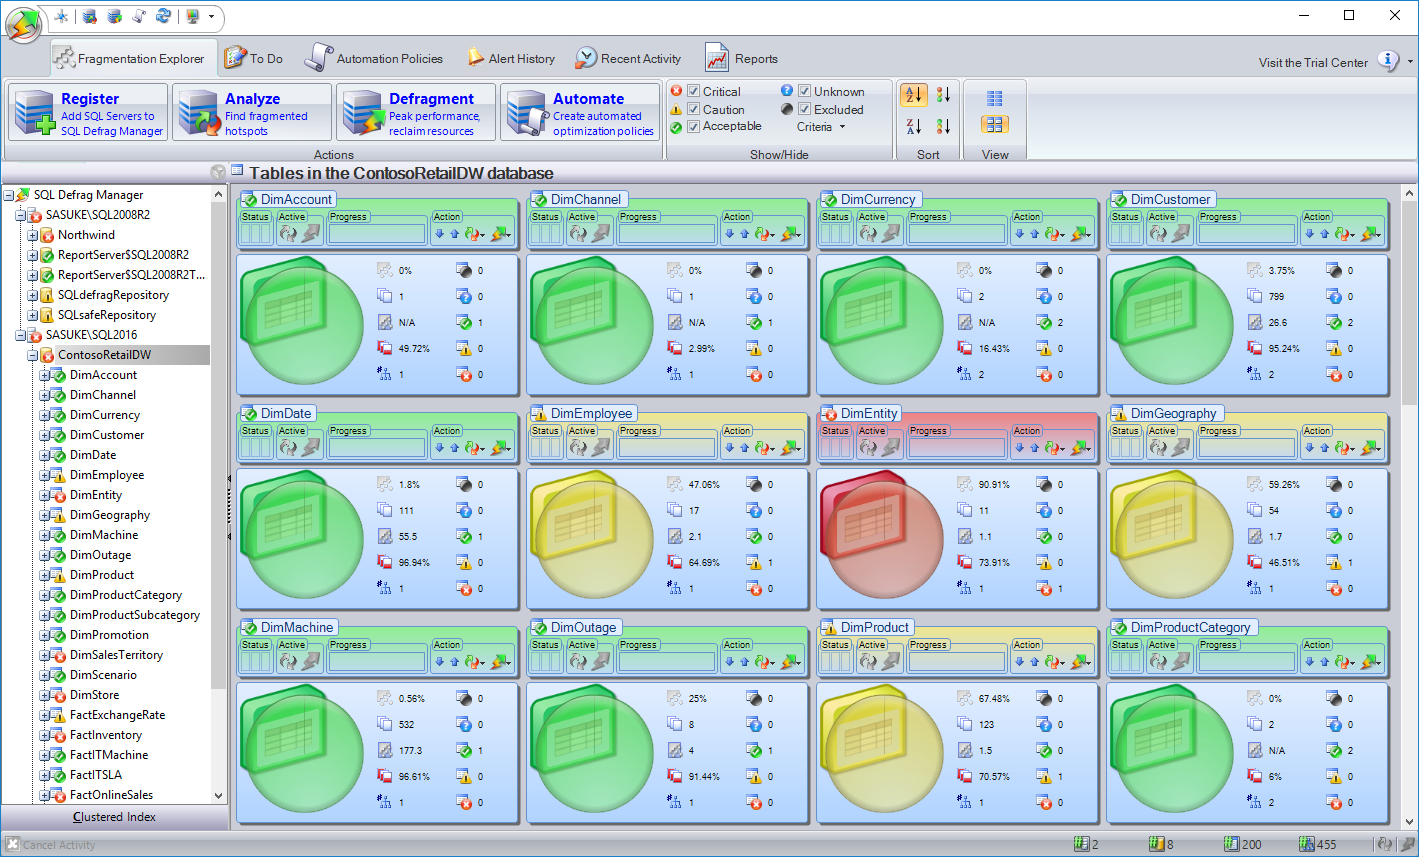This screenshot has height=857, width=1419.
Task: Switch to the list view icon
Action: point(994,98)
